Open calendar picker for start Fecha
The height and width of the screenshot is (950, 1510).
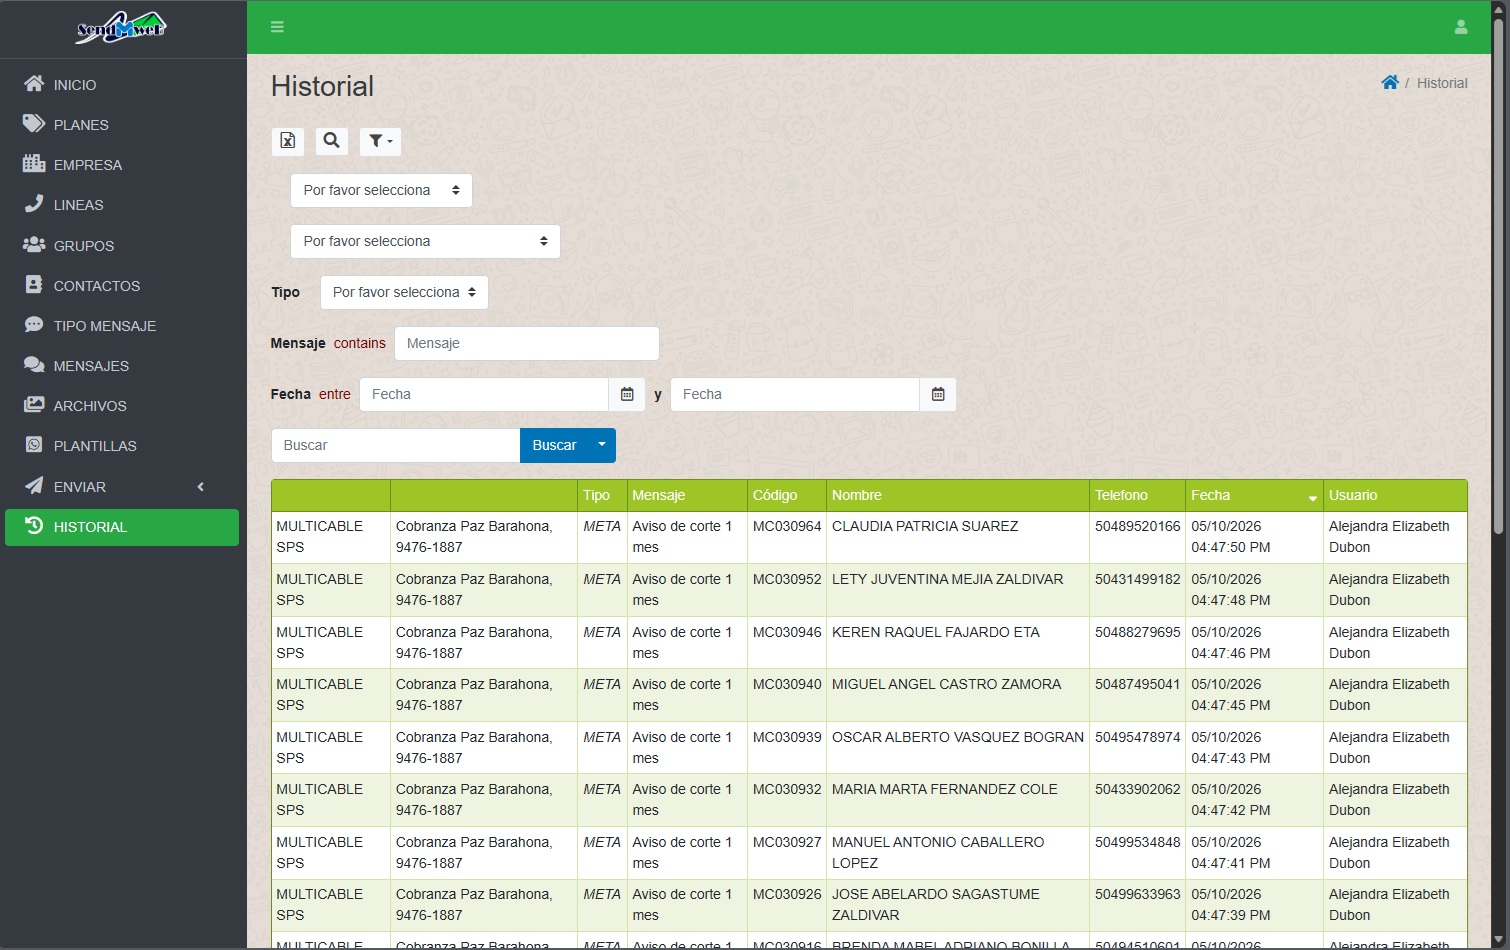pyautogui.click(x=627, y=394)
